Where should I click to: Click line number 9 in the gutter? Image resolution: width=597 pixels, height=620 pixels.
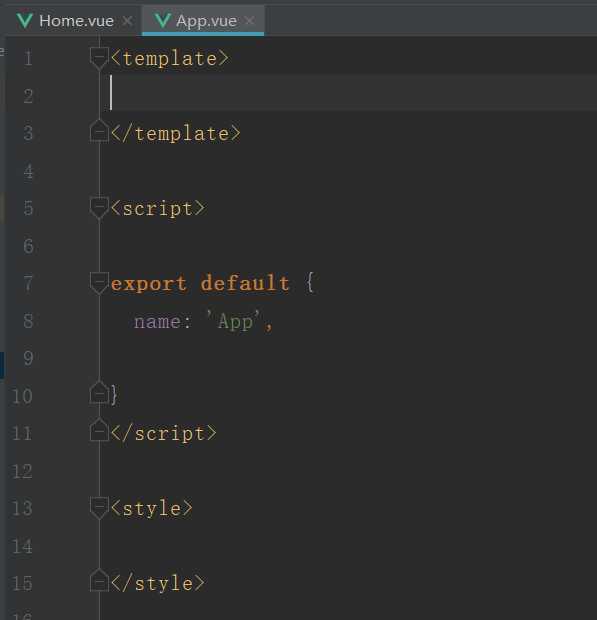(x=28, y=358)
